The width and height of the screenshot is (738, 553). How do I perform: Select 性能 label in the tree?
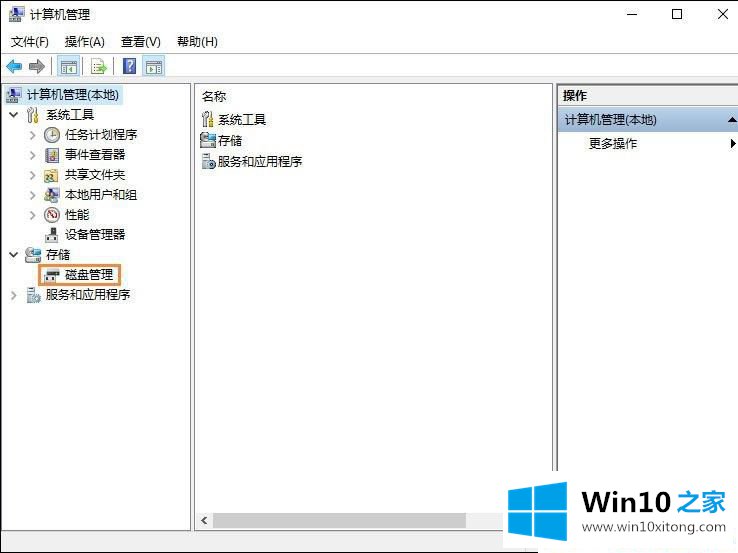77,215
